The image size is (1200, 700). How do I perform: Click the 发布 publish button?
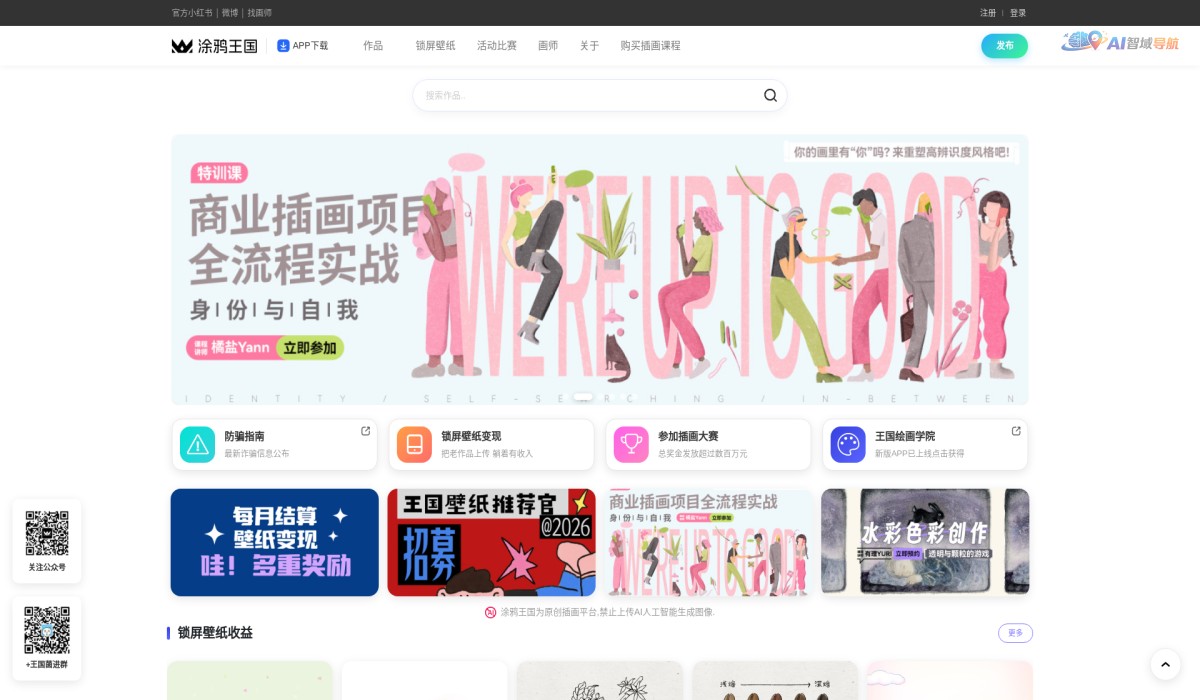pos(1004,46)
